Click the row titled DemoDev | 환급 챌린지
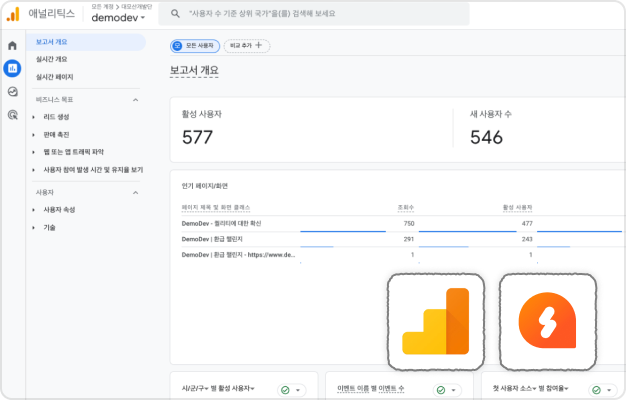This screenshot has height=400, width=626. [x=212, y=239]
